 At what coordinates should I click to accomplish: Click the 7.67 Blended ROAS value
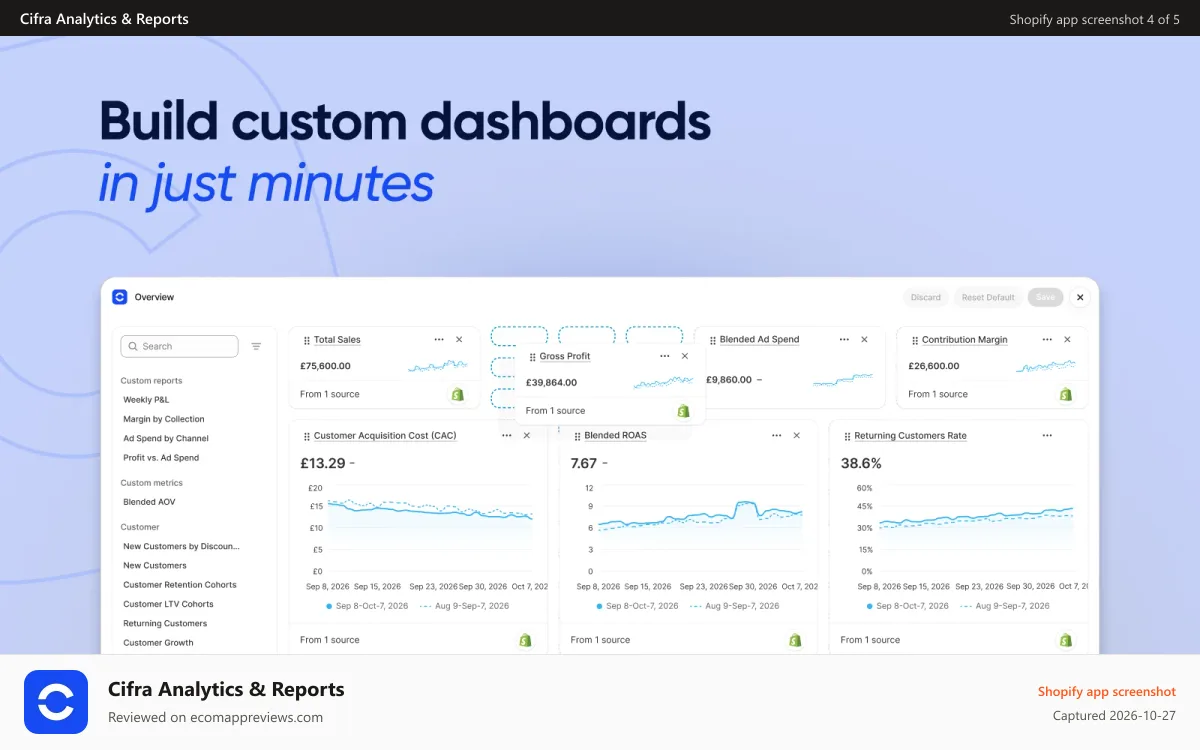[584, 463]
